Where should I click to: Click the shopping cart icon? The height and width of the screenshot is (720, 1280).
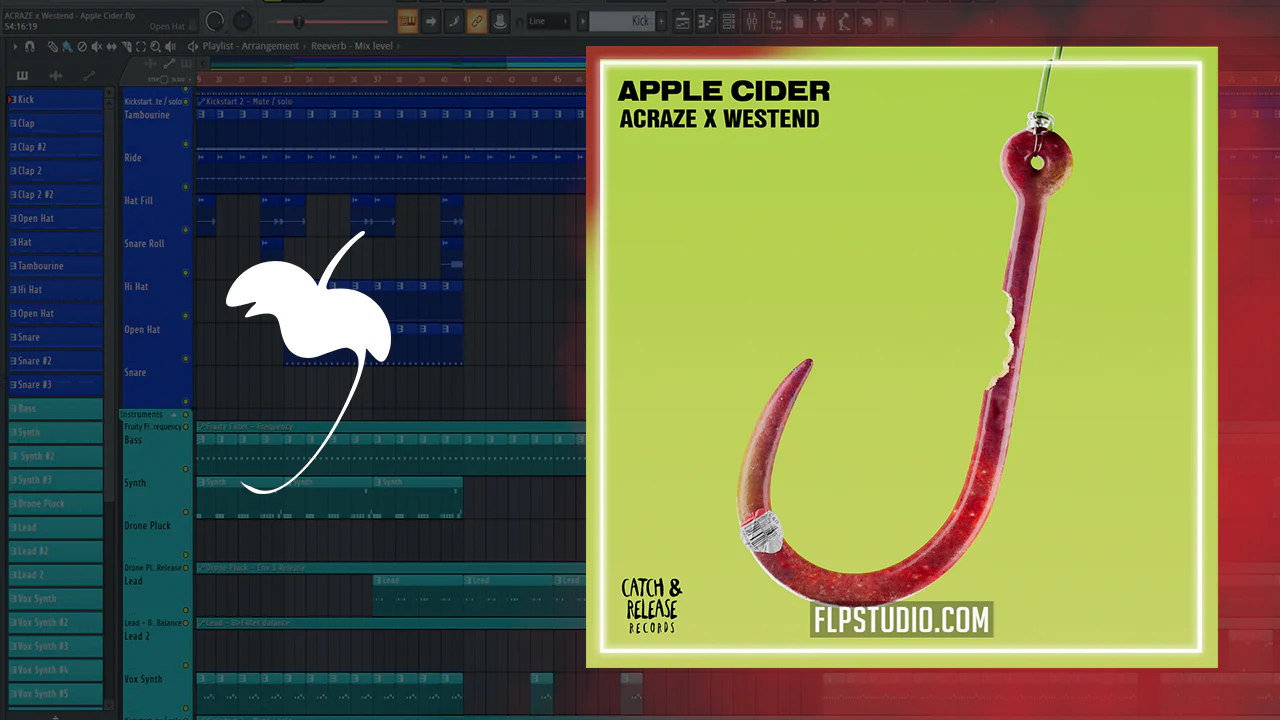(889, 21)
